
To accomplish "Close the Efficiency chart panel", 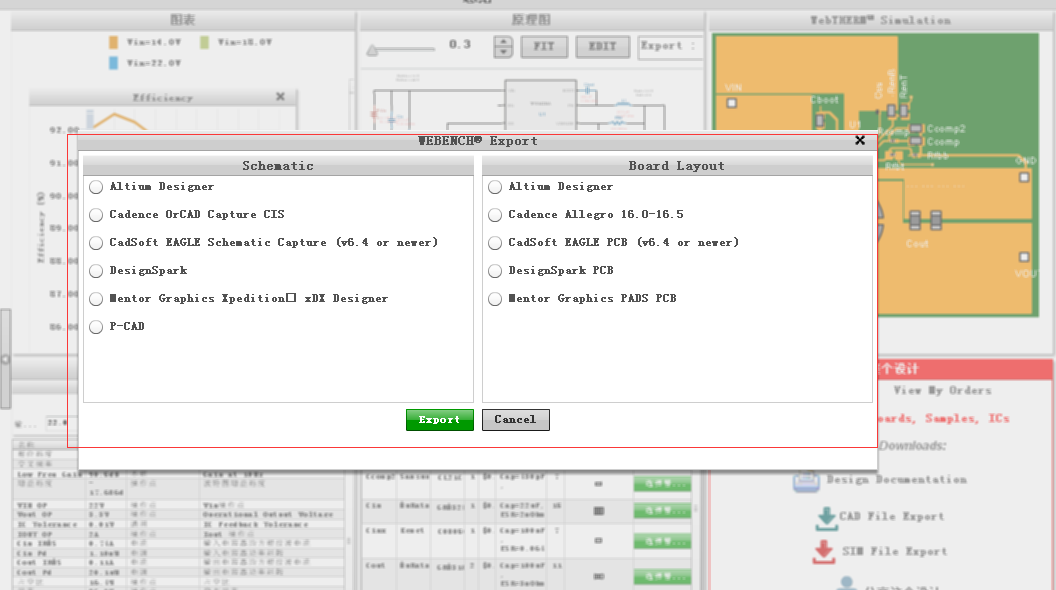I will tap(280, 97).
